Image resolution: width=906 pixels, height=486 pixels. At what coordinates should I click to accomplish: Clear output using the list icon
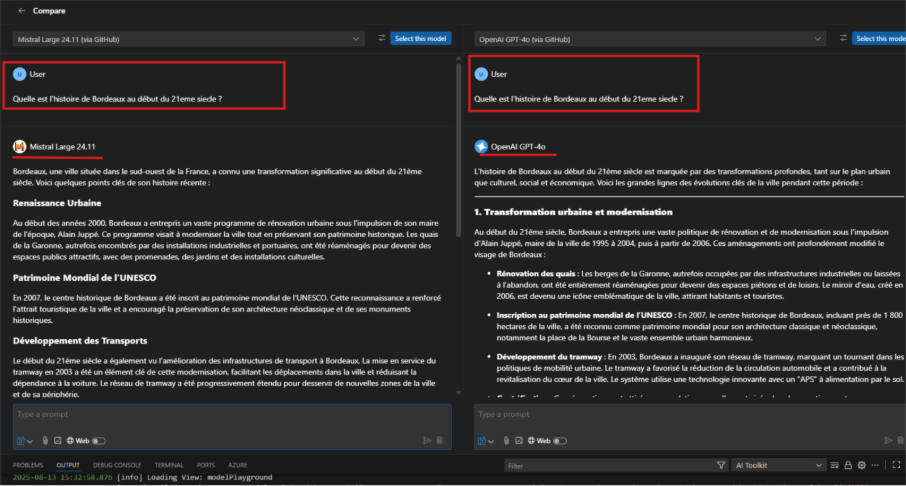[x=834, y=465]
